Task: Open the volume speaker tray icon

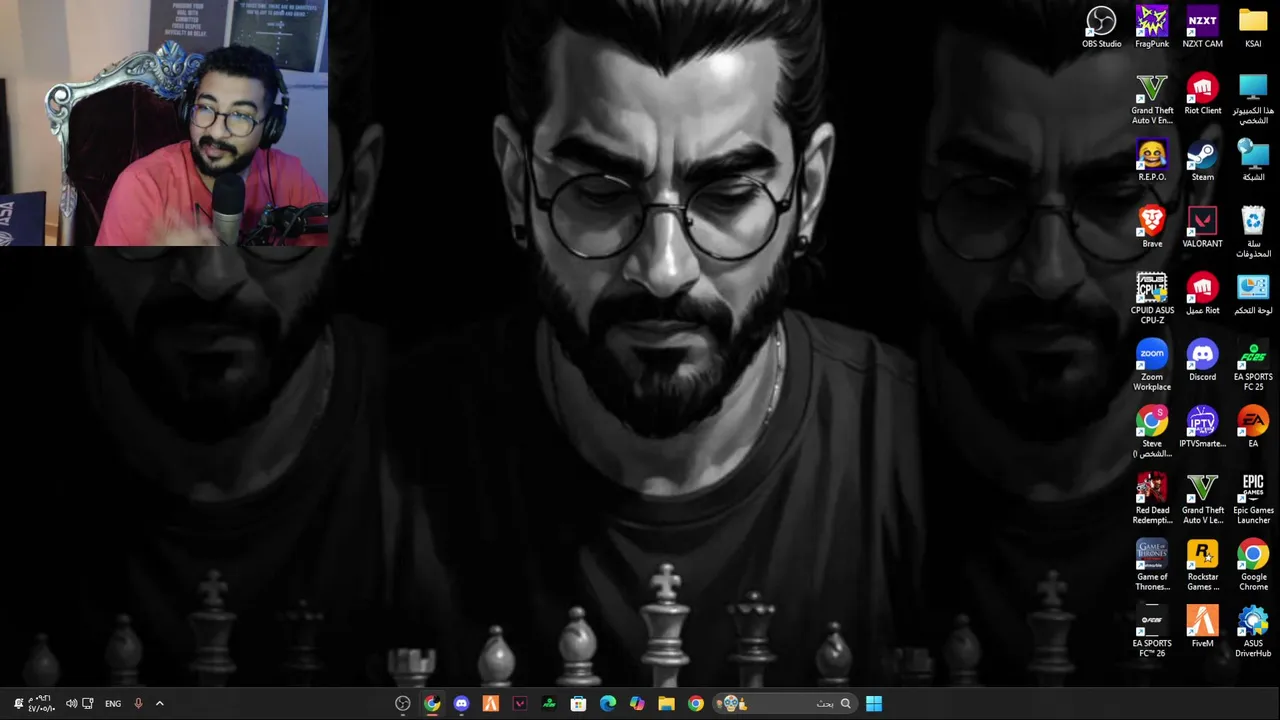Action: 71,704
